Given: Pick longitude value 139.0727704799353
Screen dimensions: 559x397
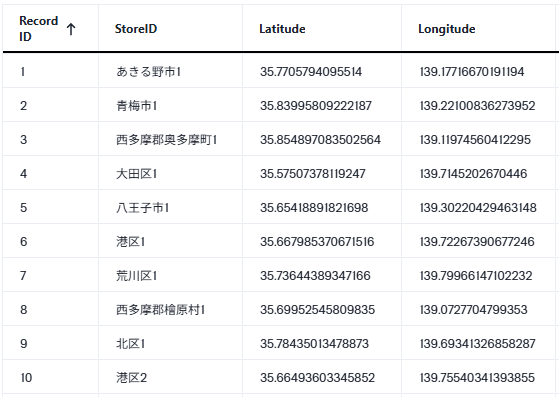Looking at the screenshot, I should 473,310.
